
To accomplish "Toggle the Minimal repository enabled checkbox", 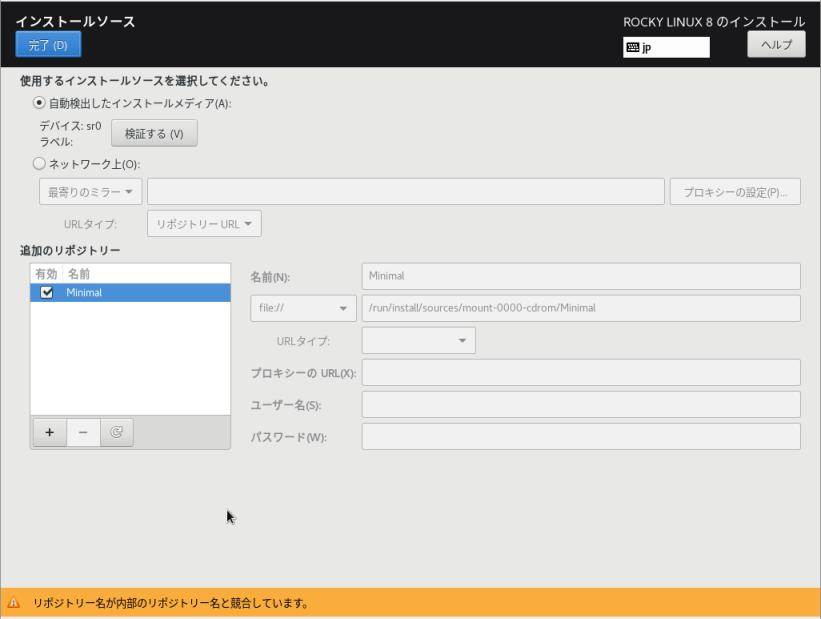I will 47,292.
